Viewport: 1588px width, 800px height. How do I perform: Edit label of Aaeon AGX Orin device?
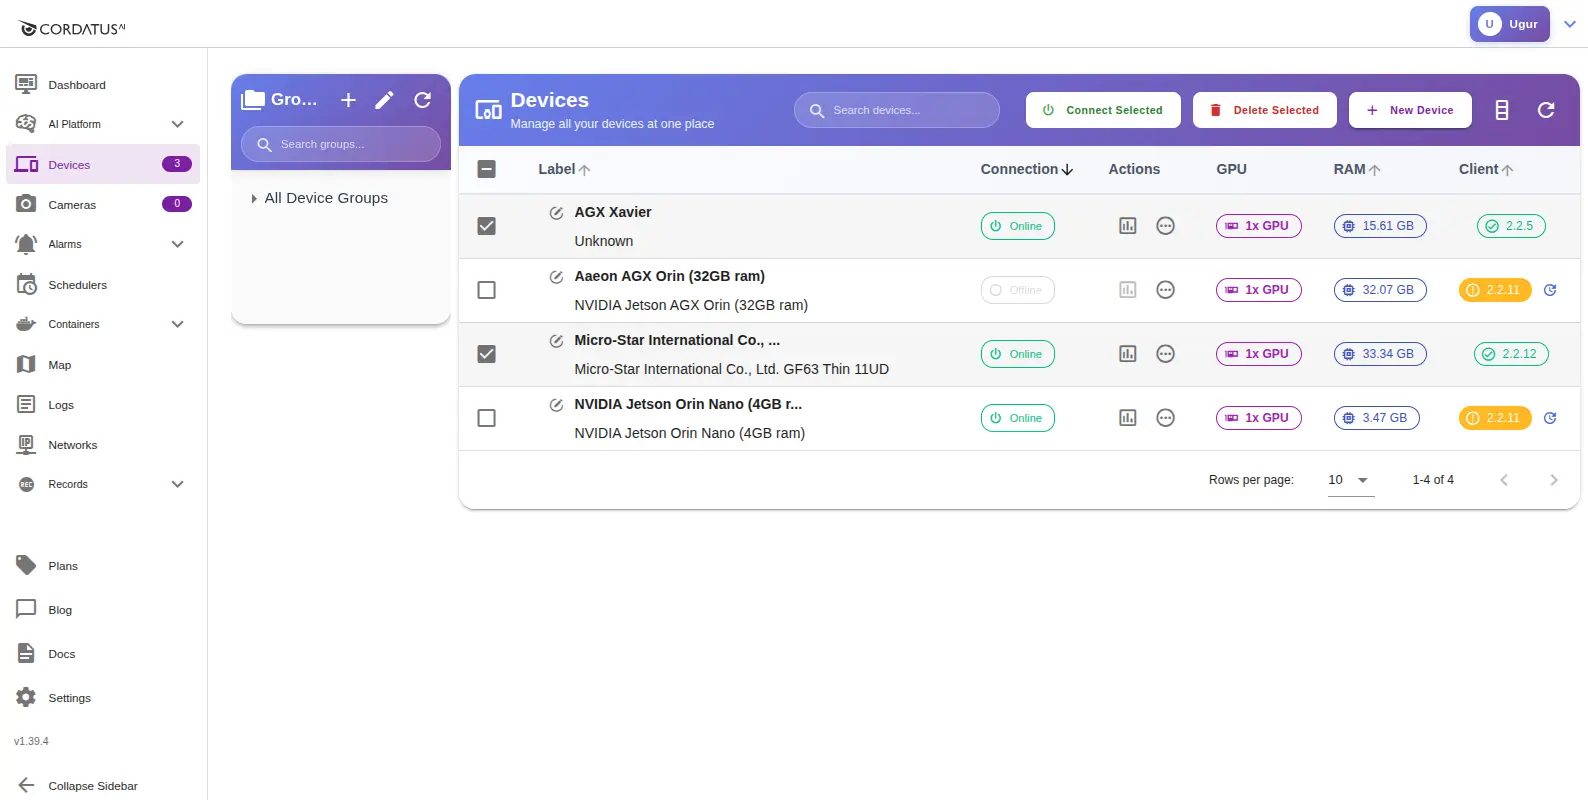(556, 277)
